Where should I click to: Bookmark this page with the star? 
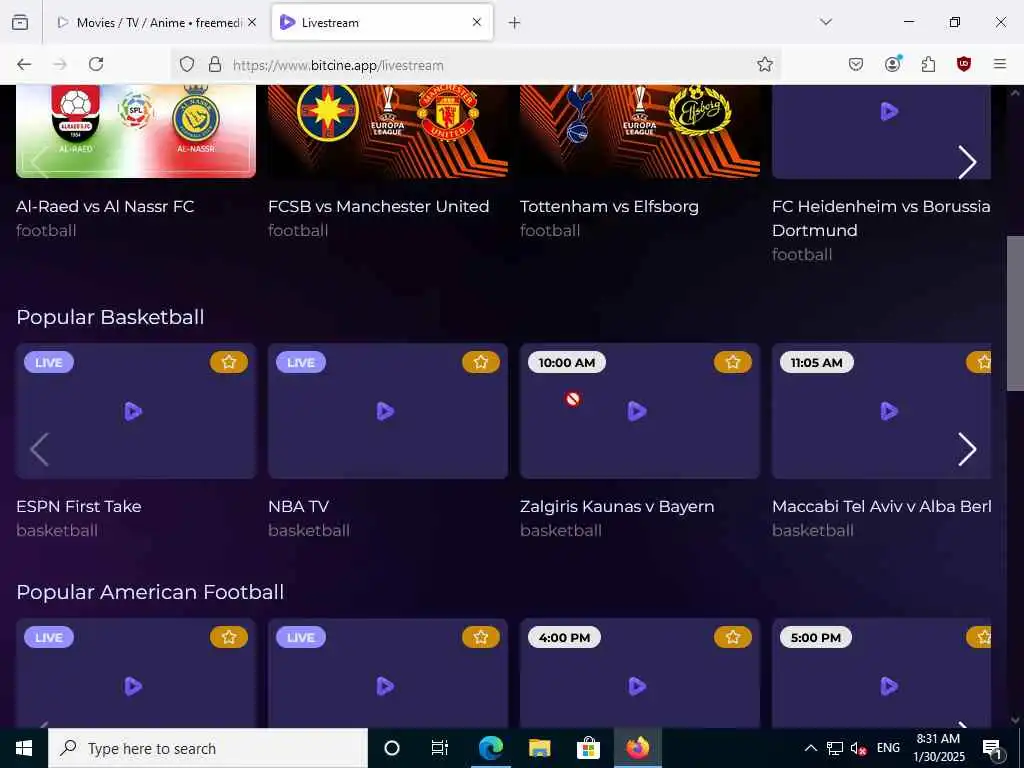coord(765,64)
